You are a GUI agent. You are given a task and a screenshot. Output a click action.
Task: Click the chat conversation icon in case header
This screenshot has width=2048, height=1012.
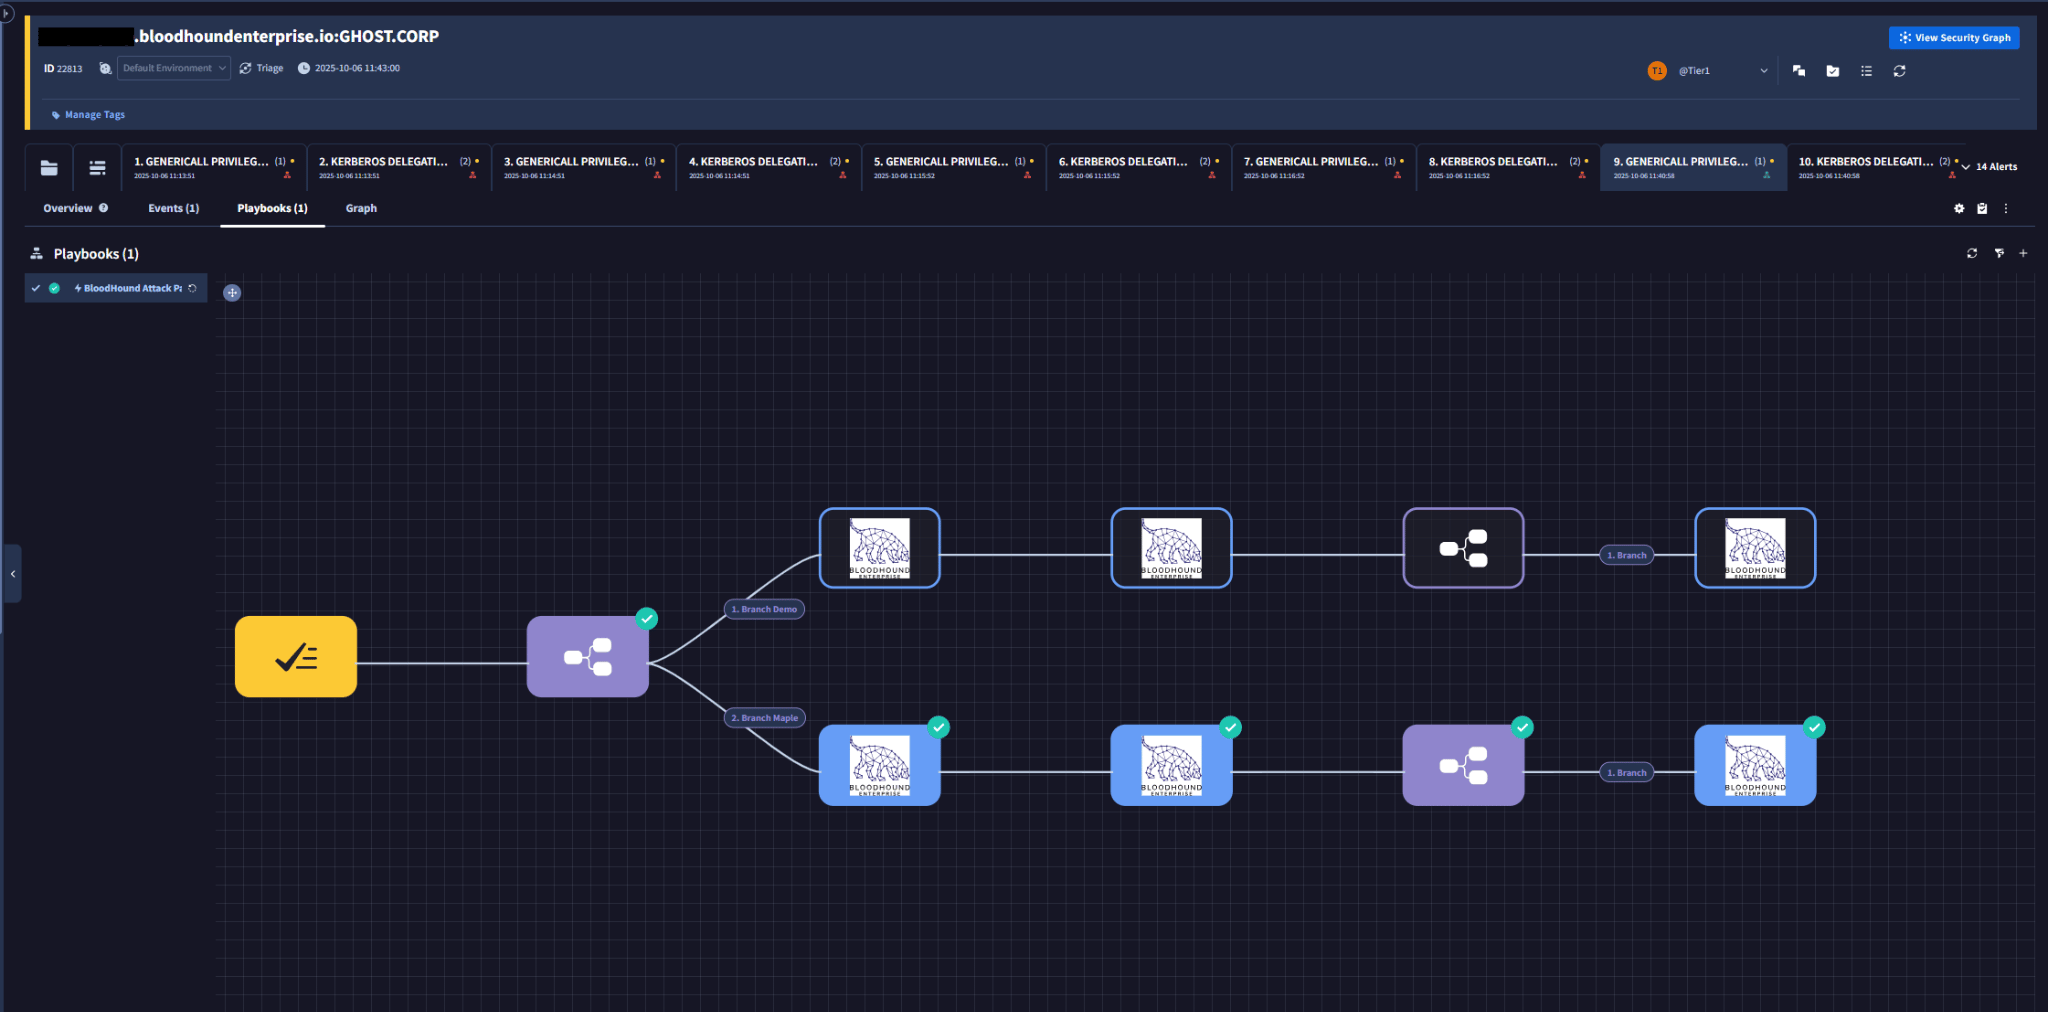point(1799,71)
